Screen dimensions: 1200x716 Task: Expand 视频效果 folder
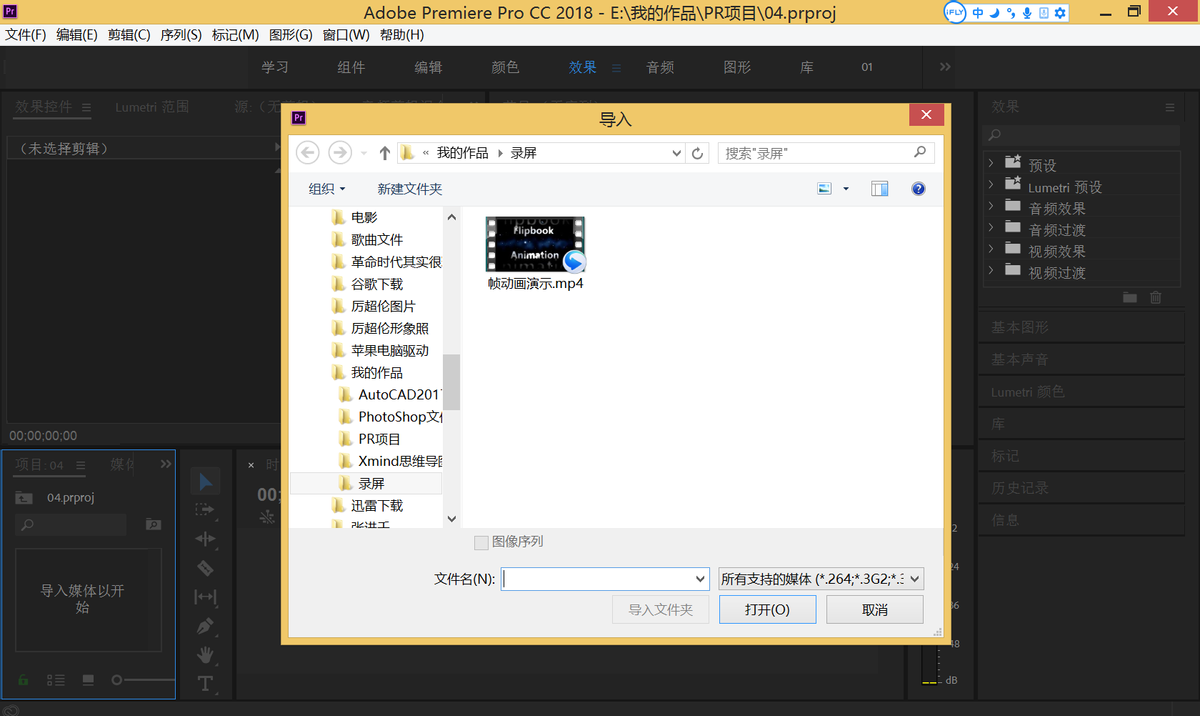990,249
